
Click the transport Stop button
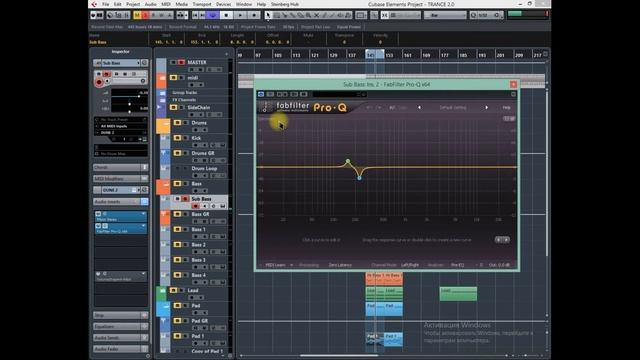[x=226, y=15]
